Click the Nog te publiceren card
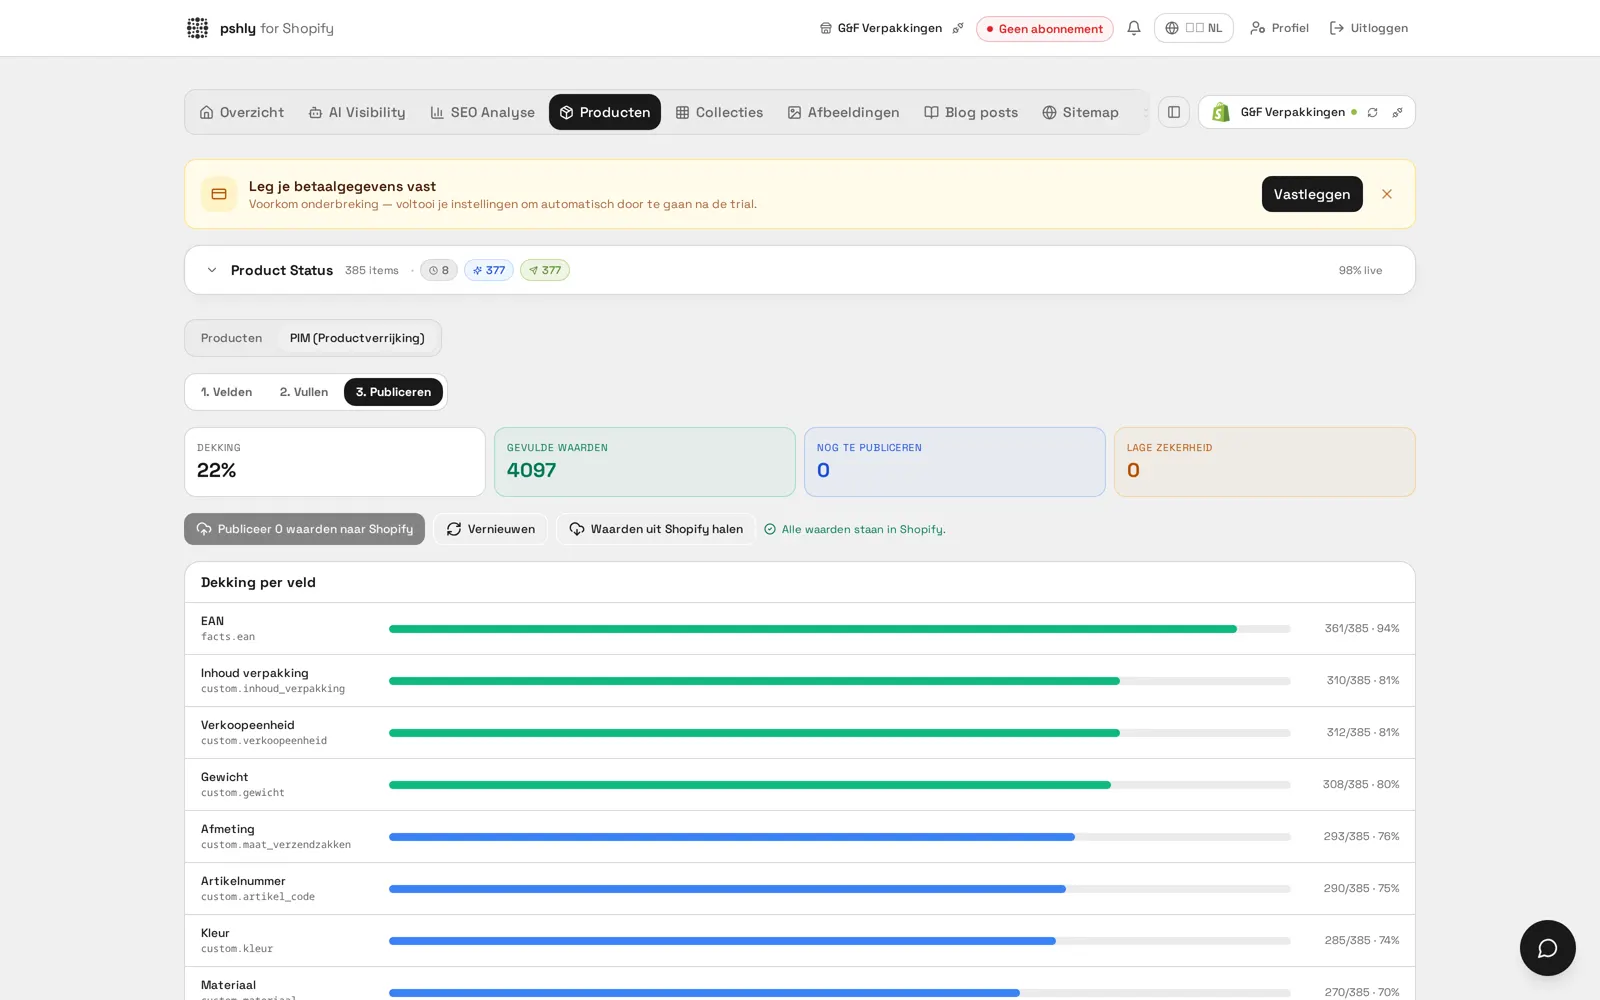The image size is (1600, 1000). point(955,462)
